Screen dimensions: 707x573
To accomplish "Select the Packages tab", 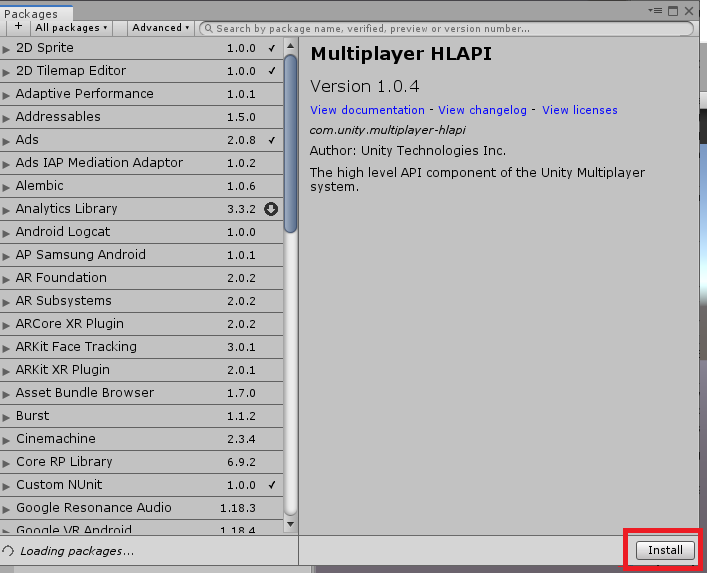I will click(x=36, y=14).
